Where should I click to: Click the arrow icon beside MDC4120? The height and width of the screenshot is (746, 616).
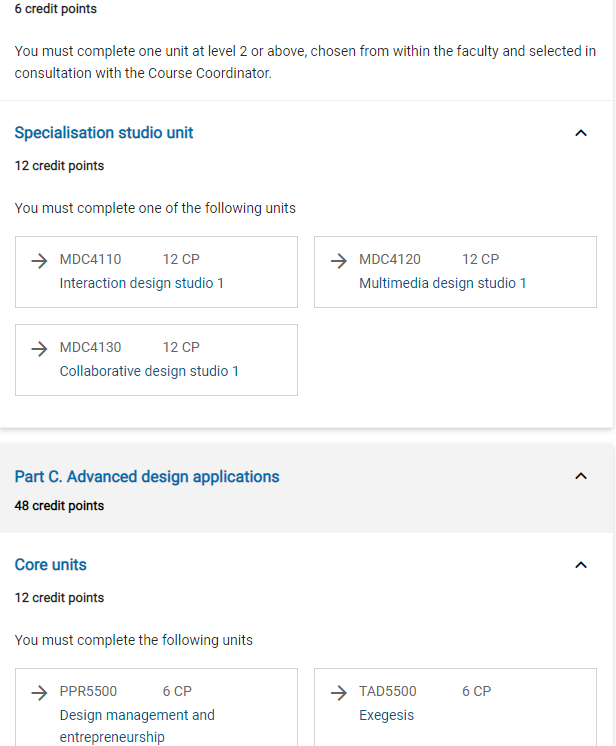click(x=339, y=260)
